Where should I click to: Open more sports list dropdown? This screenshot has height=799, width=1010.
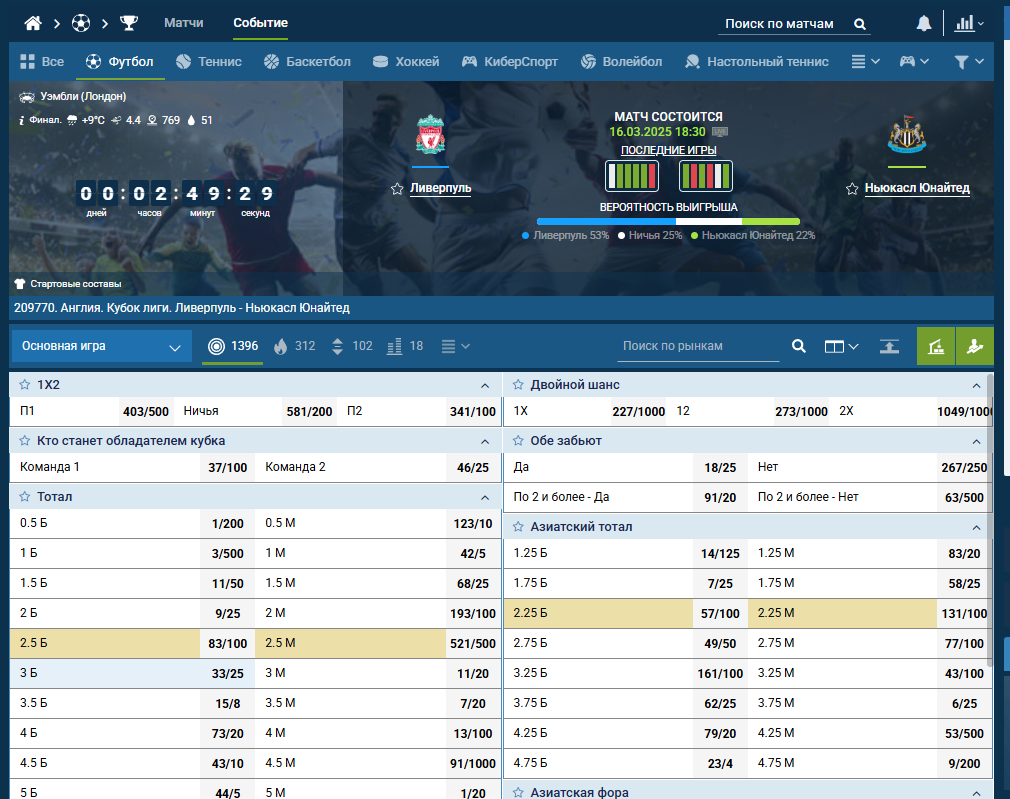tap(865, 61)
